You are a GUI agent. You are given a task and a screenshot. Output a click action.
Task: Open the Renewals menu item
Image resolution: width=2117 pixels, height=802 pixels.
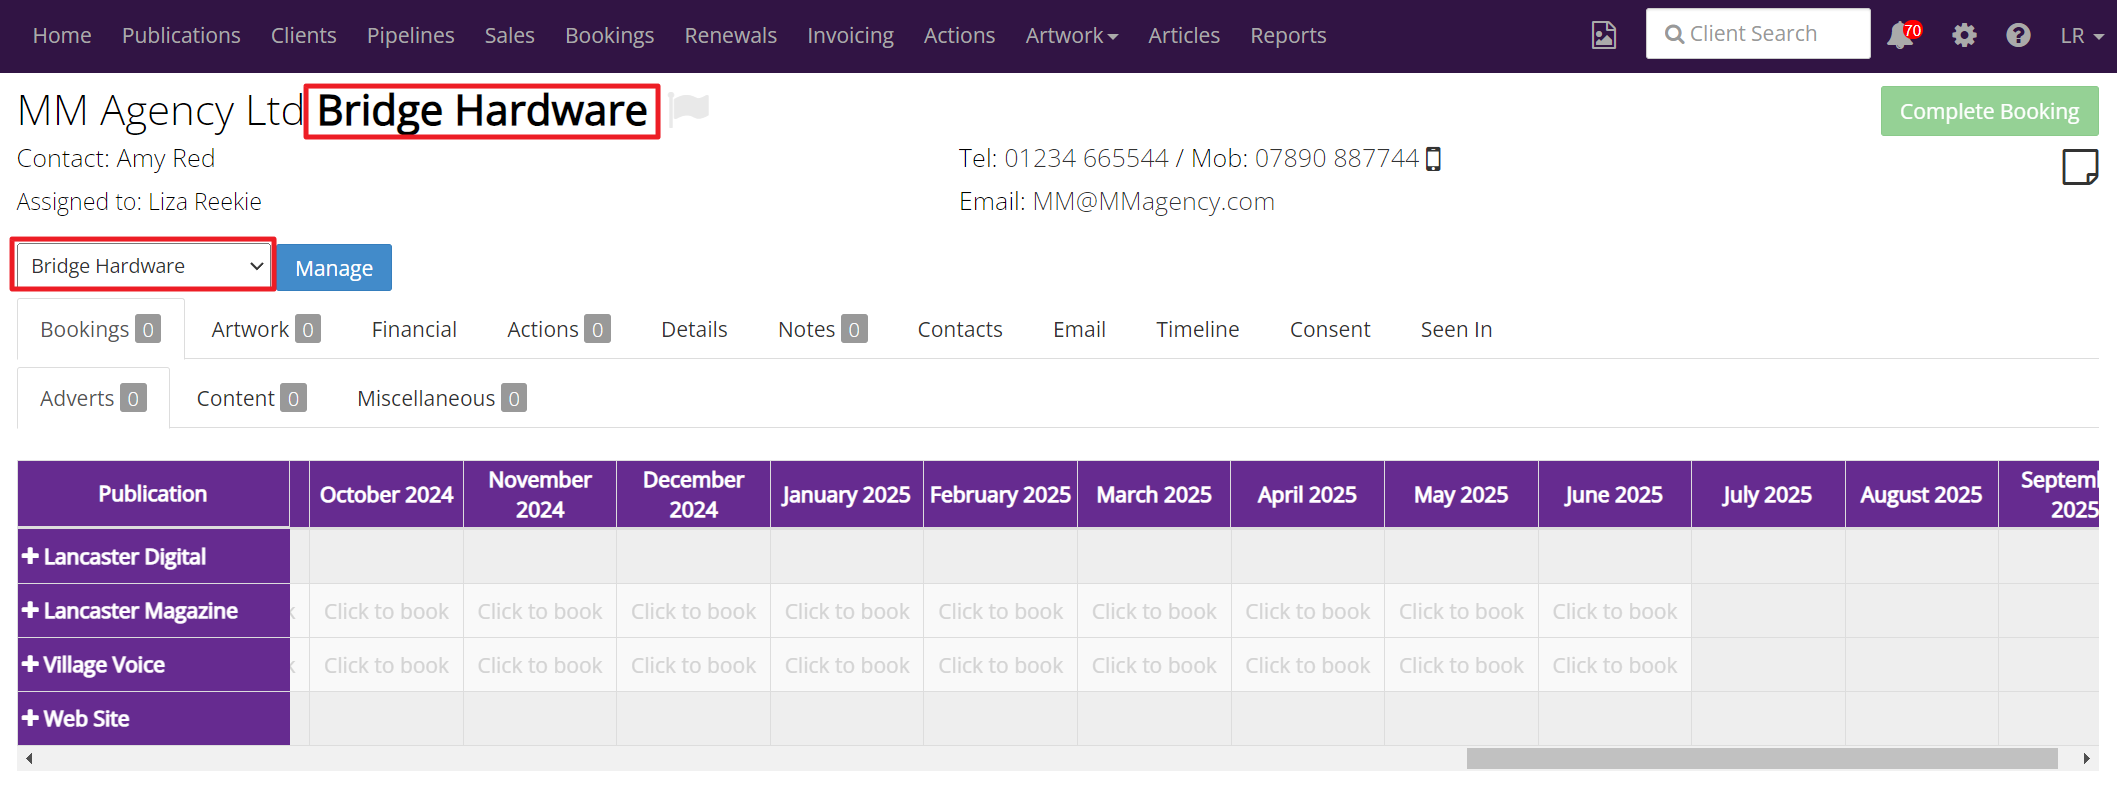click(730, 35)
